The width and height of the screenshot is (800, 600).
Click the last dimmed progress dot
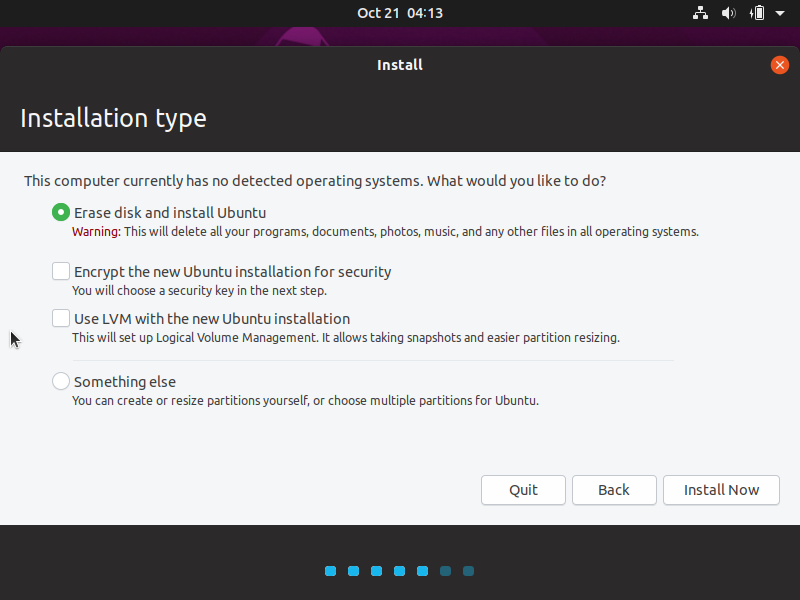[x=468, y=571]
